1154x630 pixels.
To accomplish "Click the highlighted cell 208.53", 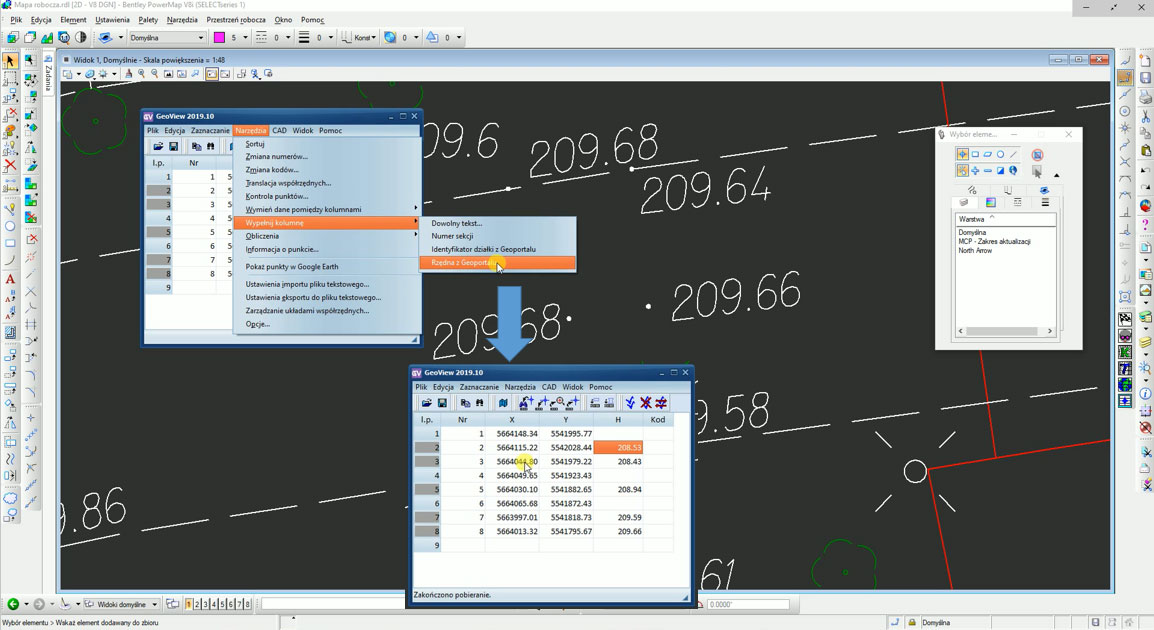I will (618, 447).
